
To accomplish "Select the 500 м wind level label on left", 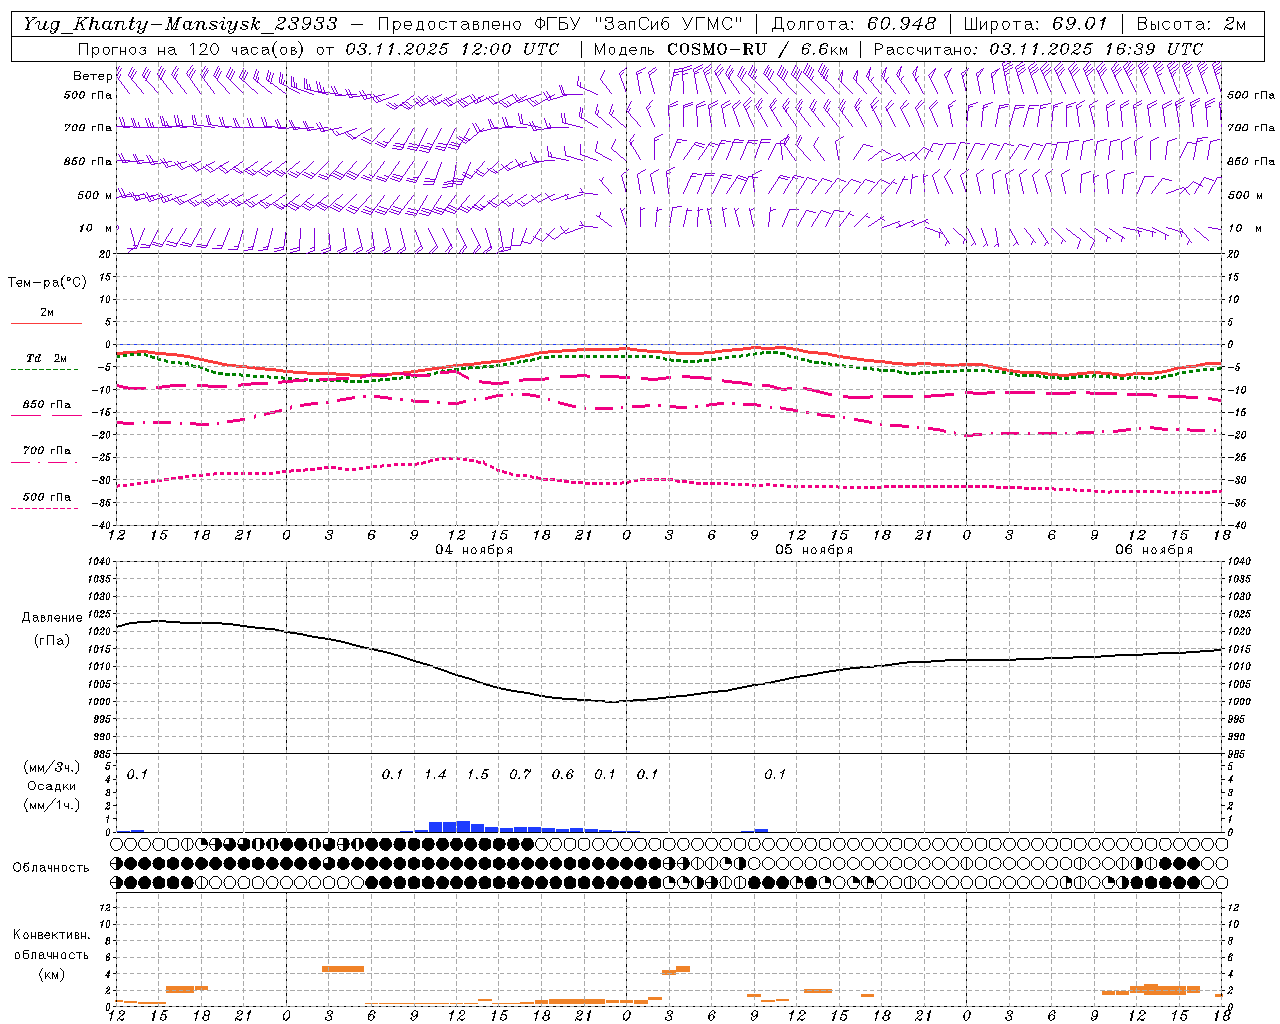I will click(95, 195).
